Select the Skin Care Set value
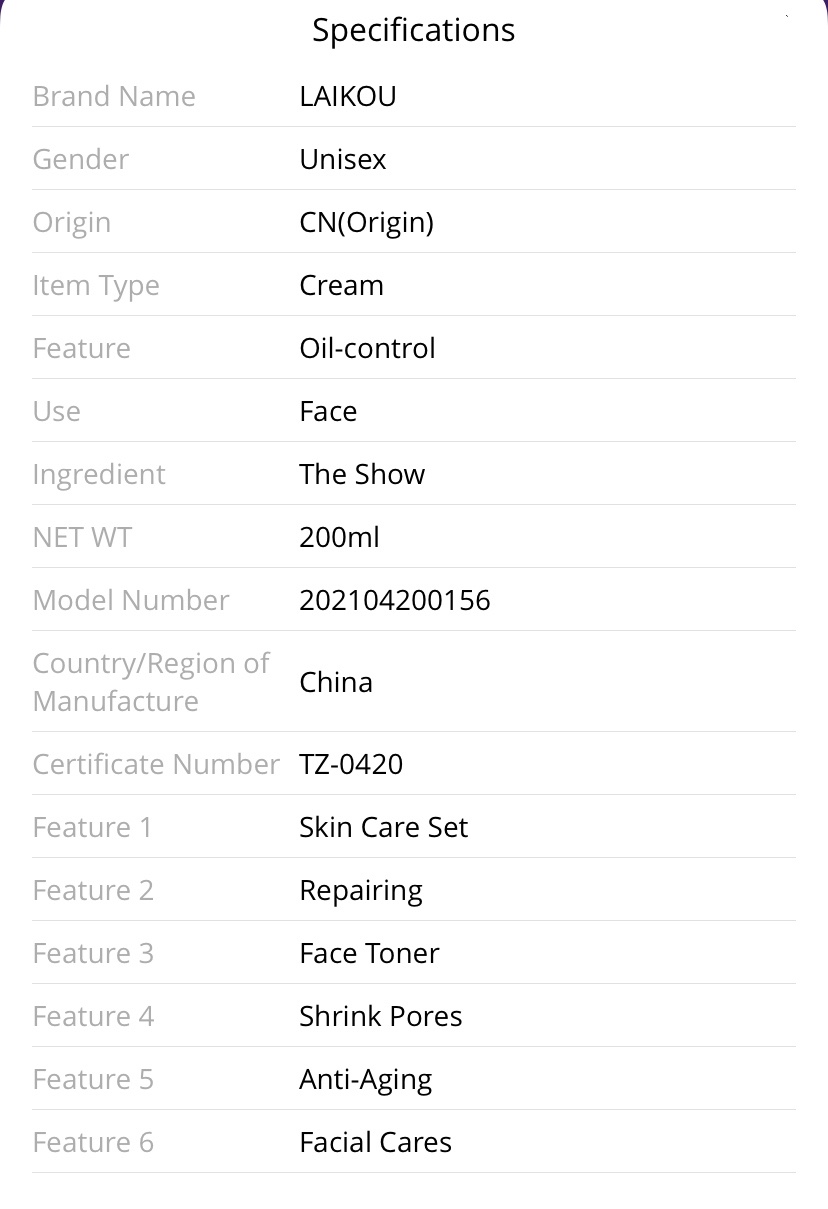This screenshot has height=1209, width=828. coord(384,827)
